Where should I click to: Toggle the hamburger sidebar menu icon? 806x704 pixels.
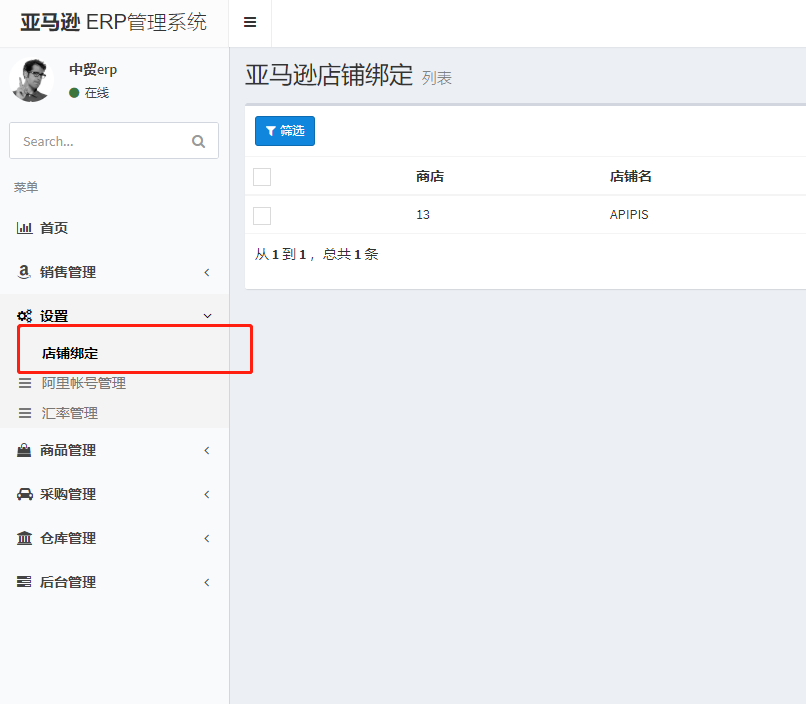250,22
